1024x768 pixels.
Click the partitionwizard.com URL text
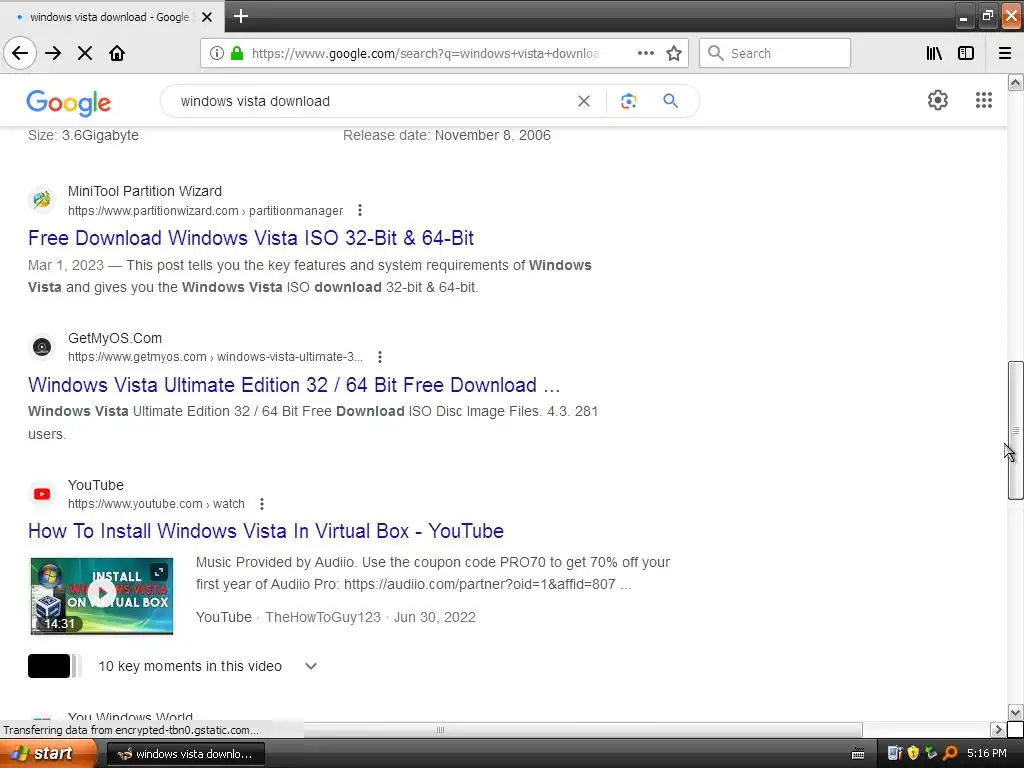(205, 210)
